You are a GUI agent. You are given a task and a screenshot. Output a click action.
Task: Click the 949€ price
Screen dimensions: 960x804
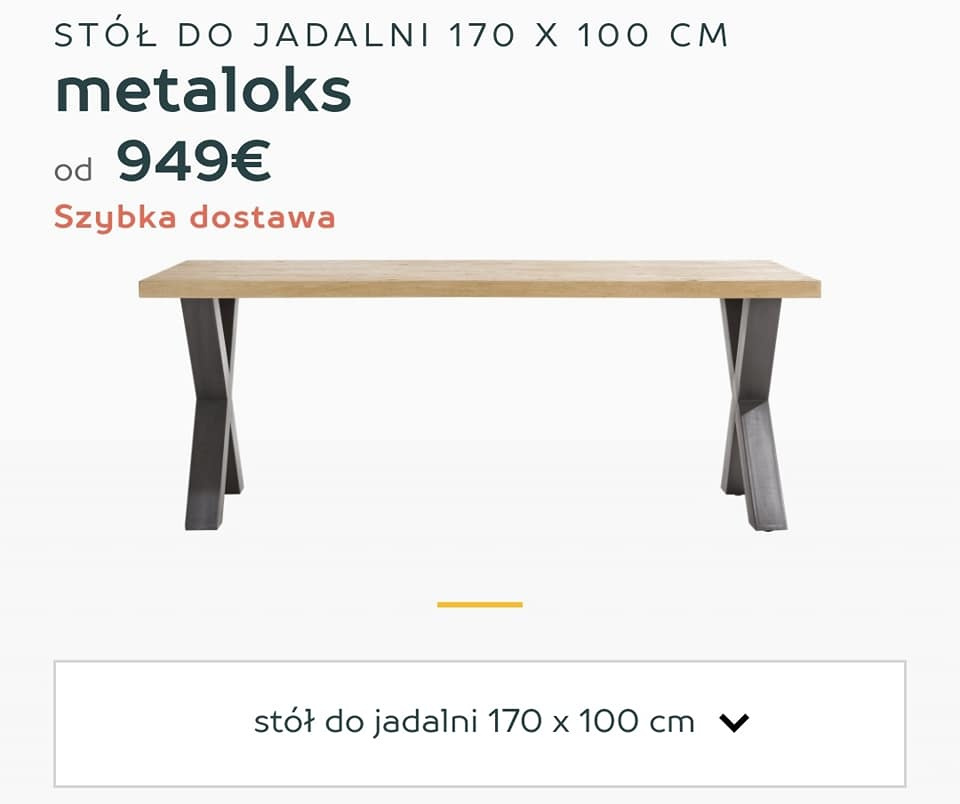point(193,160)
